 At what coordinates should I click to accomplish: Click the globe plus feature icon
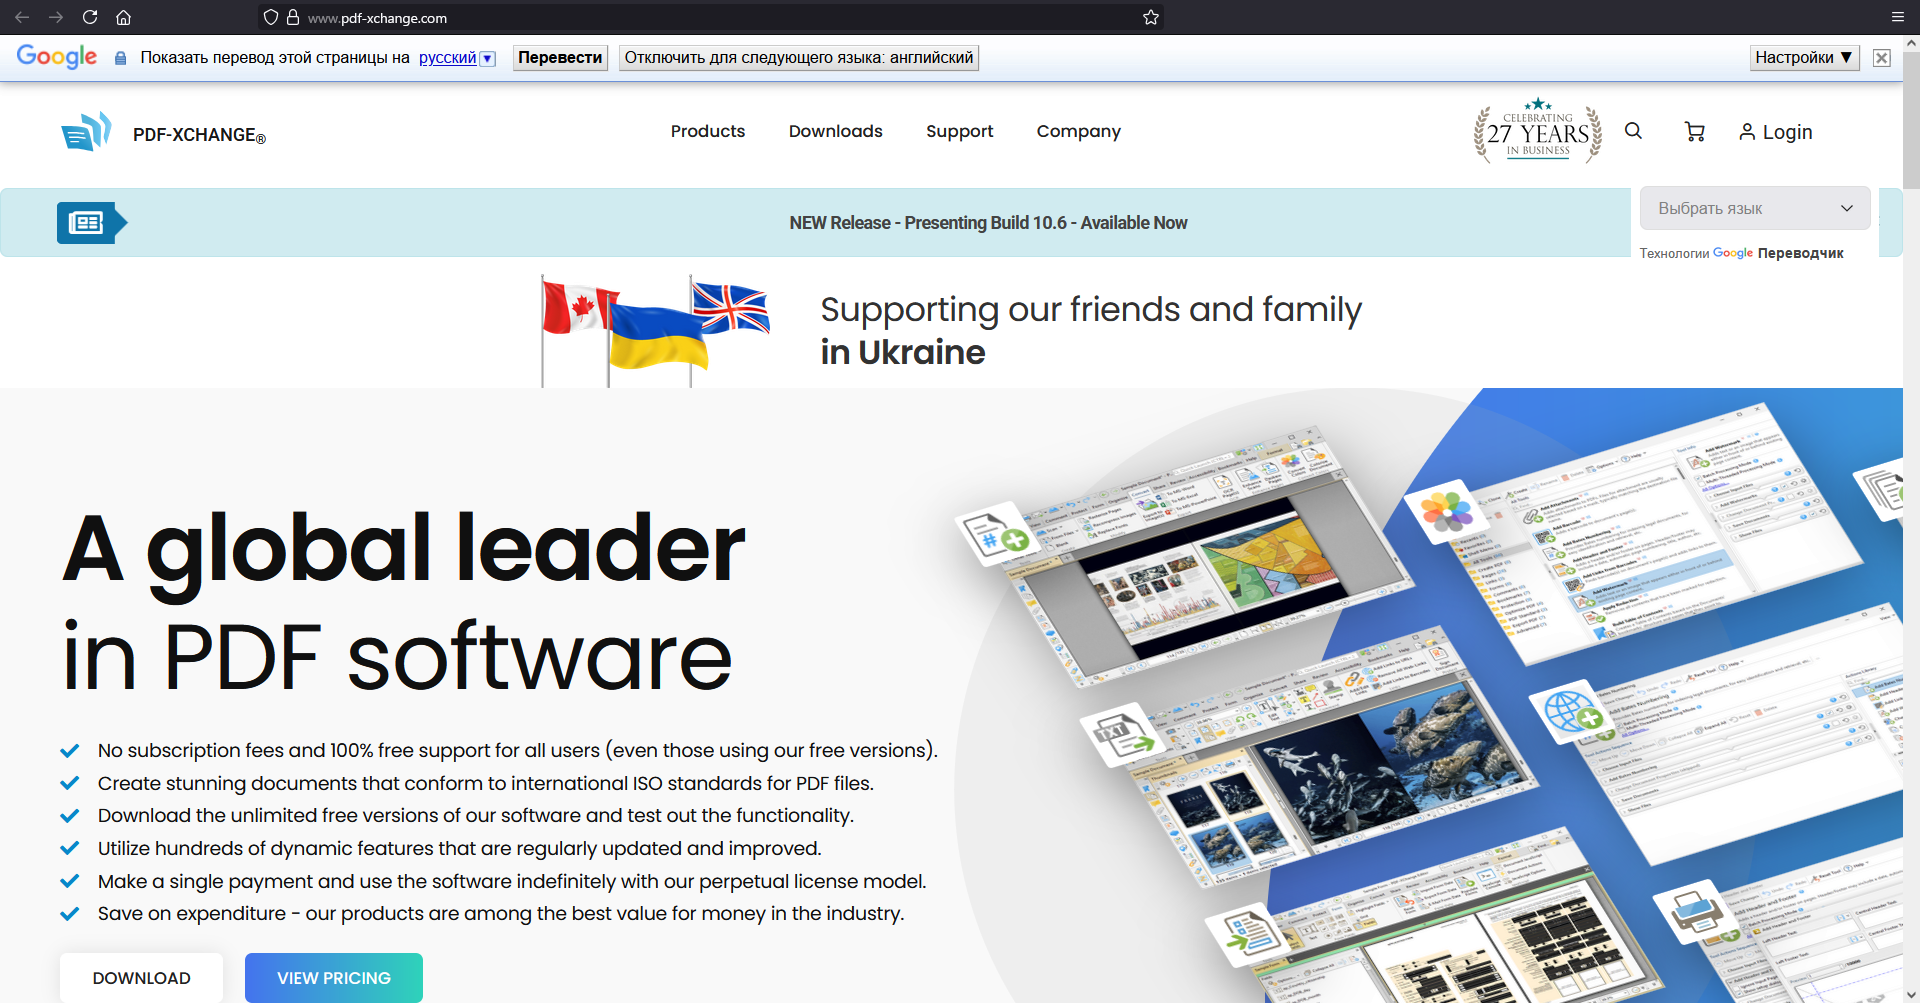click(1573, 711)
